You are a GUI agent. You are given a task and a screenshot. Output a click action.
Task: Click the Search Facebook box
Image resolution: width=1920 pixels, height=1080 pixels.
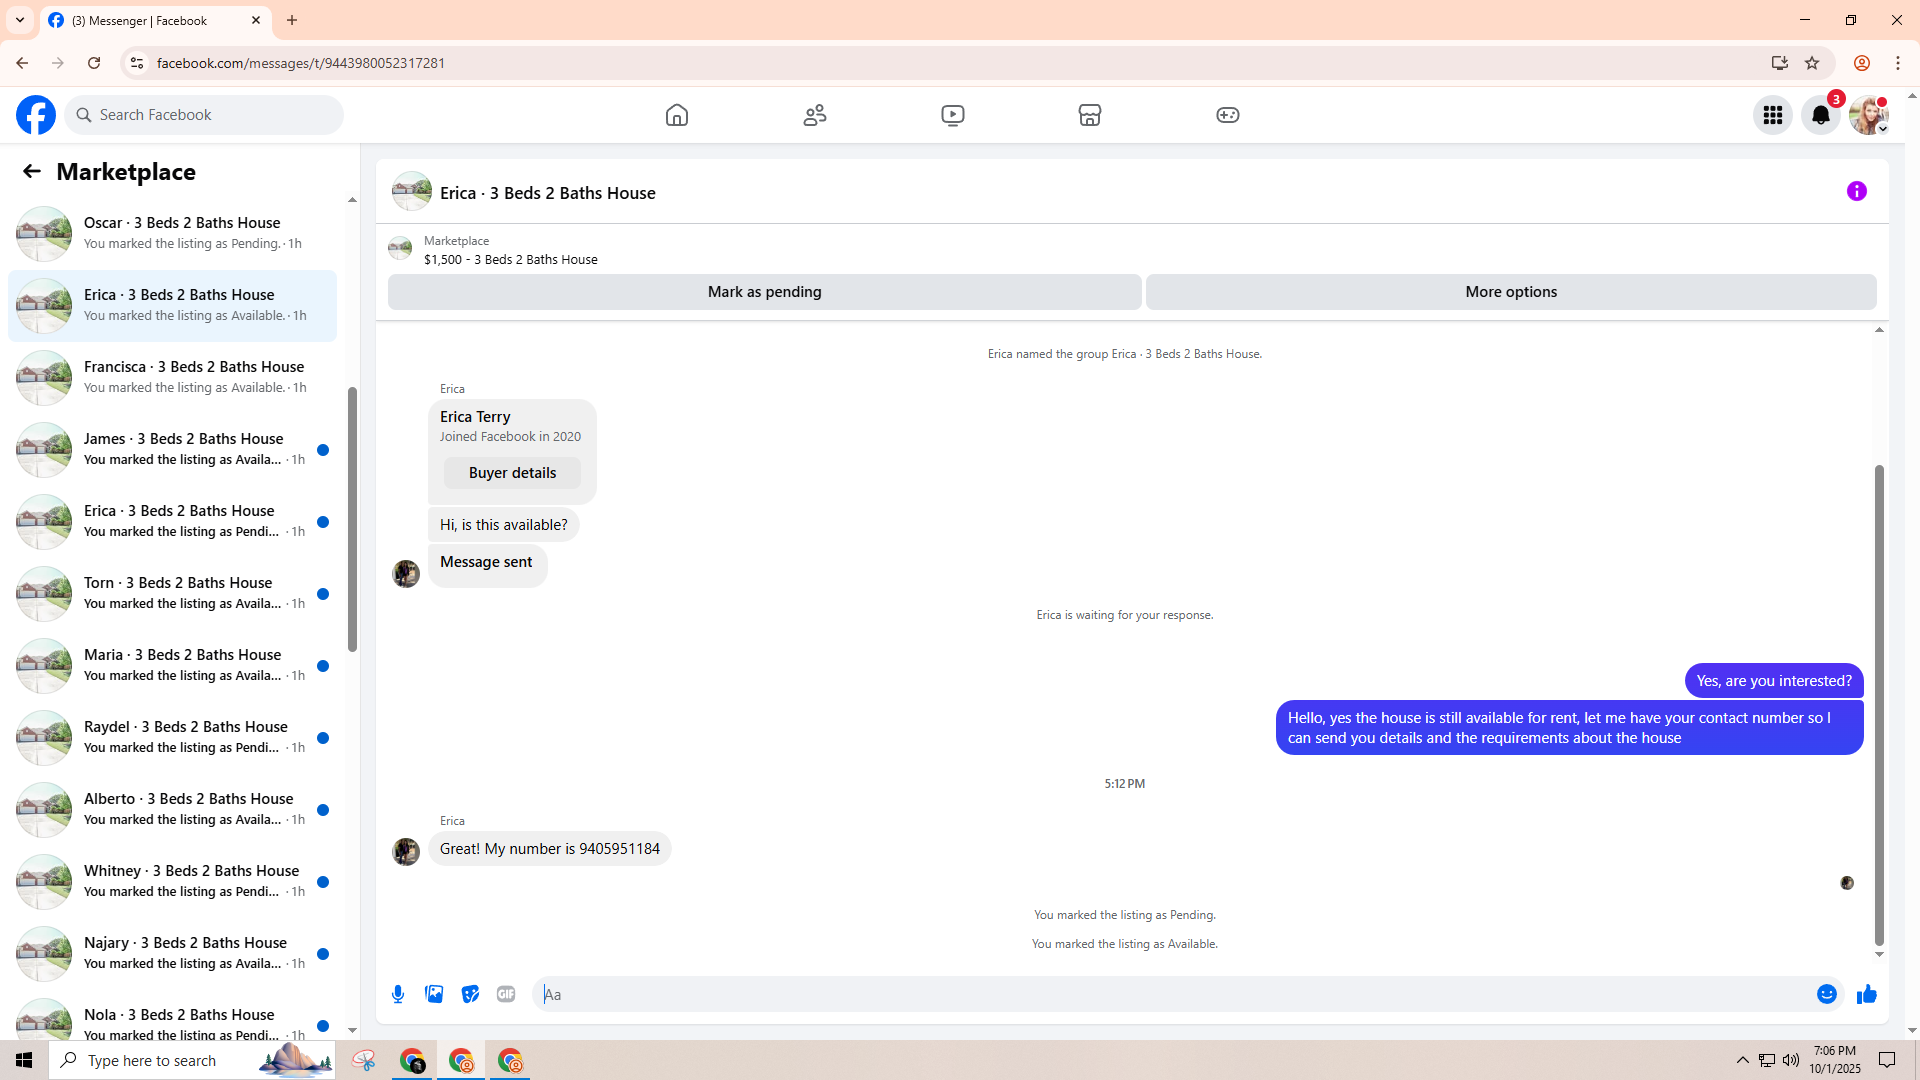pos(204,115)
